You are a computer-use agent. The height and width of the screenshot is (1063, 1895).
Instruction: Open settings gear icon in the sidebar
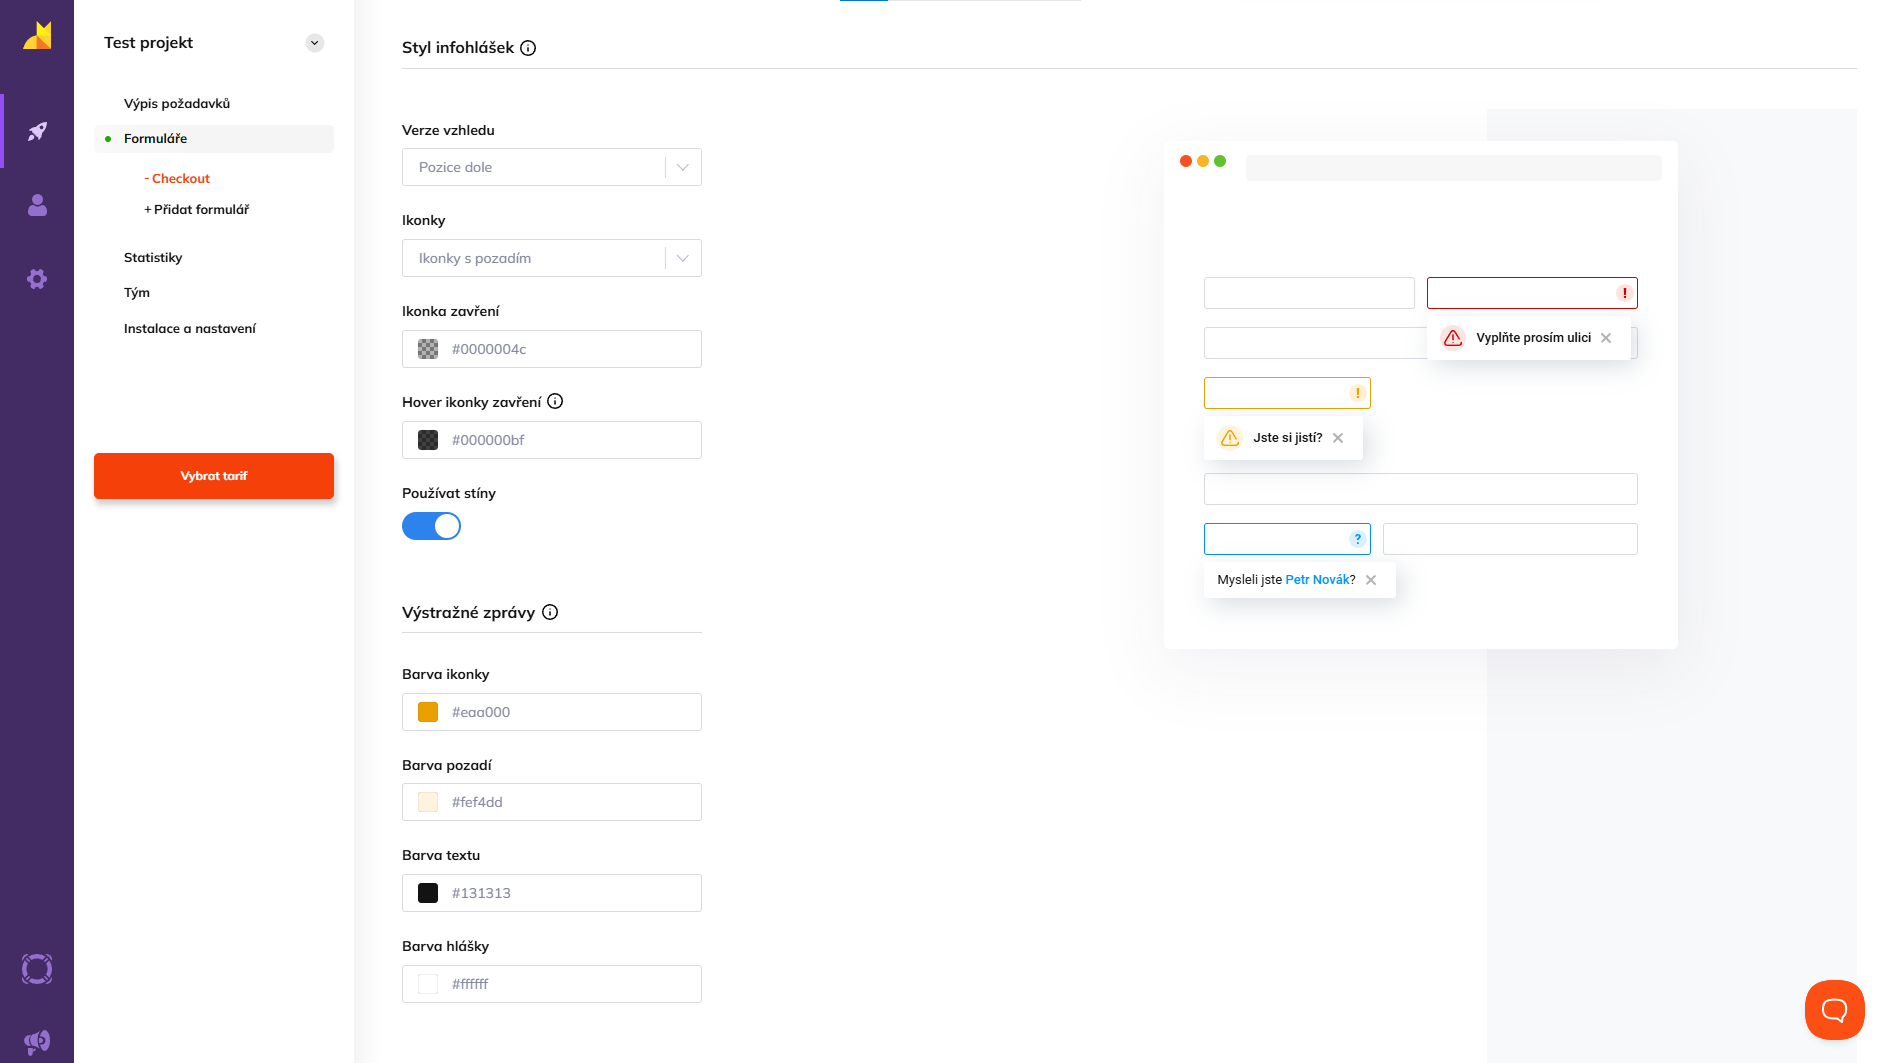37,279
